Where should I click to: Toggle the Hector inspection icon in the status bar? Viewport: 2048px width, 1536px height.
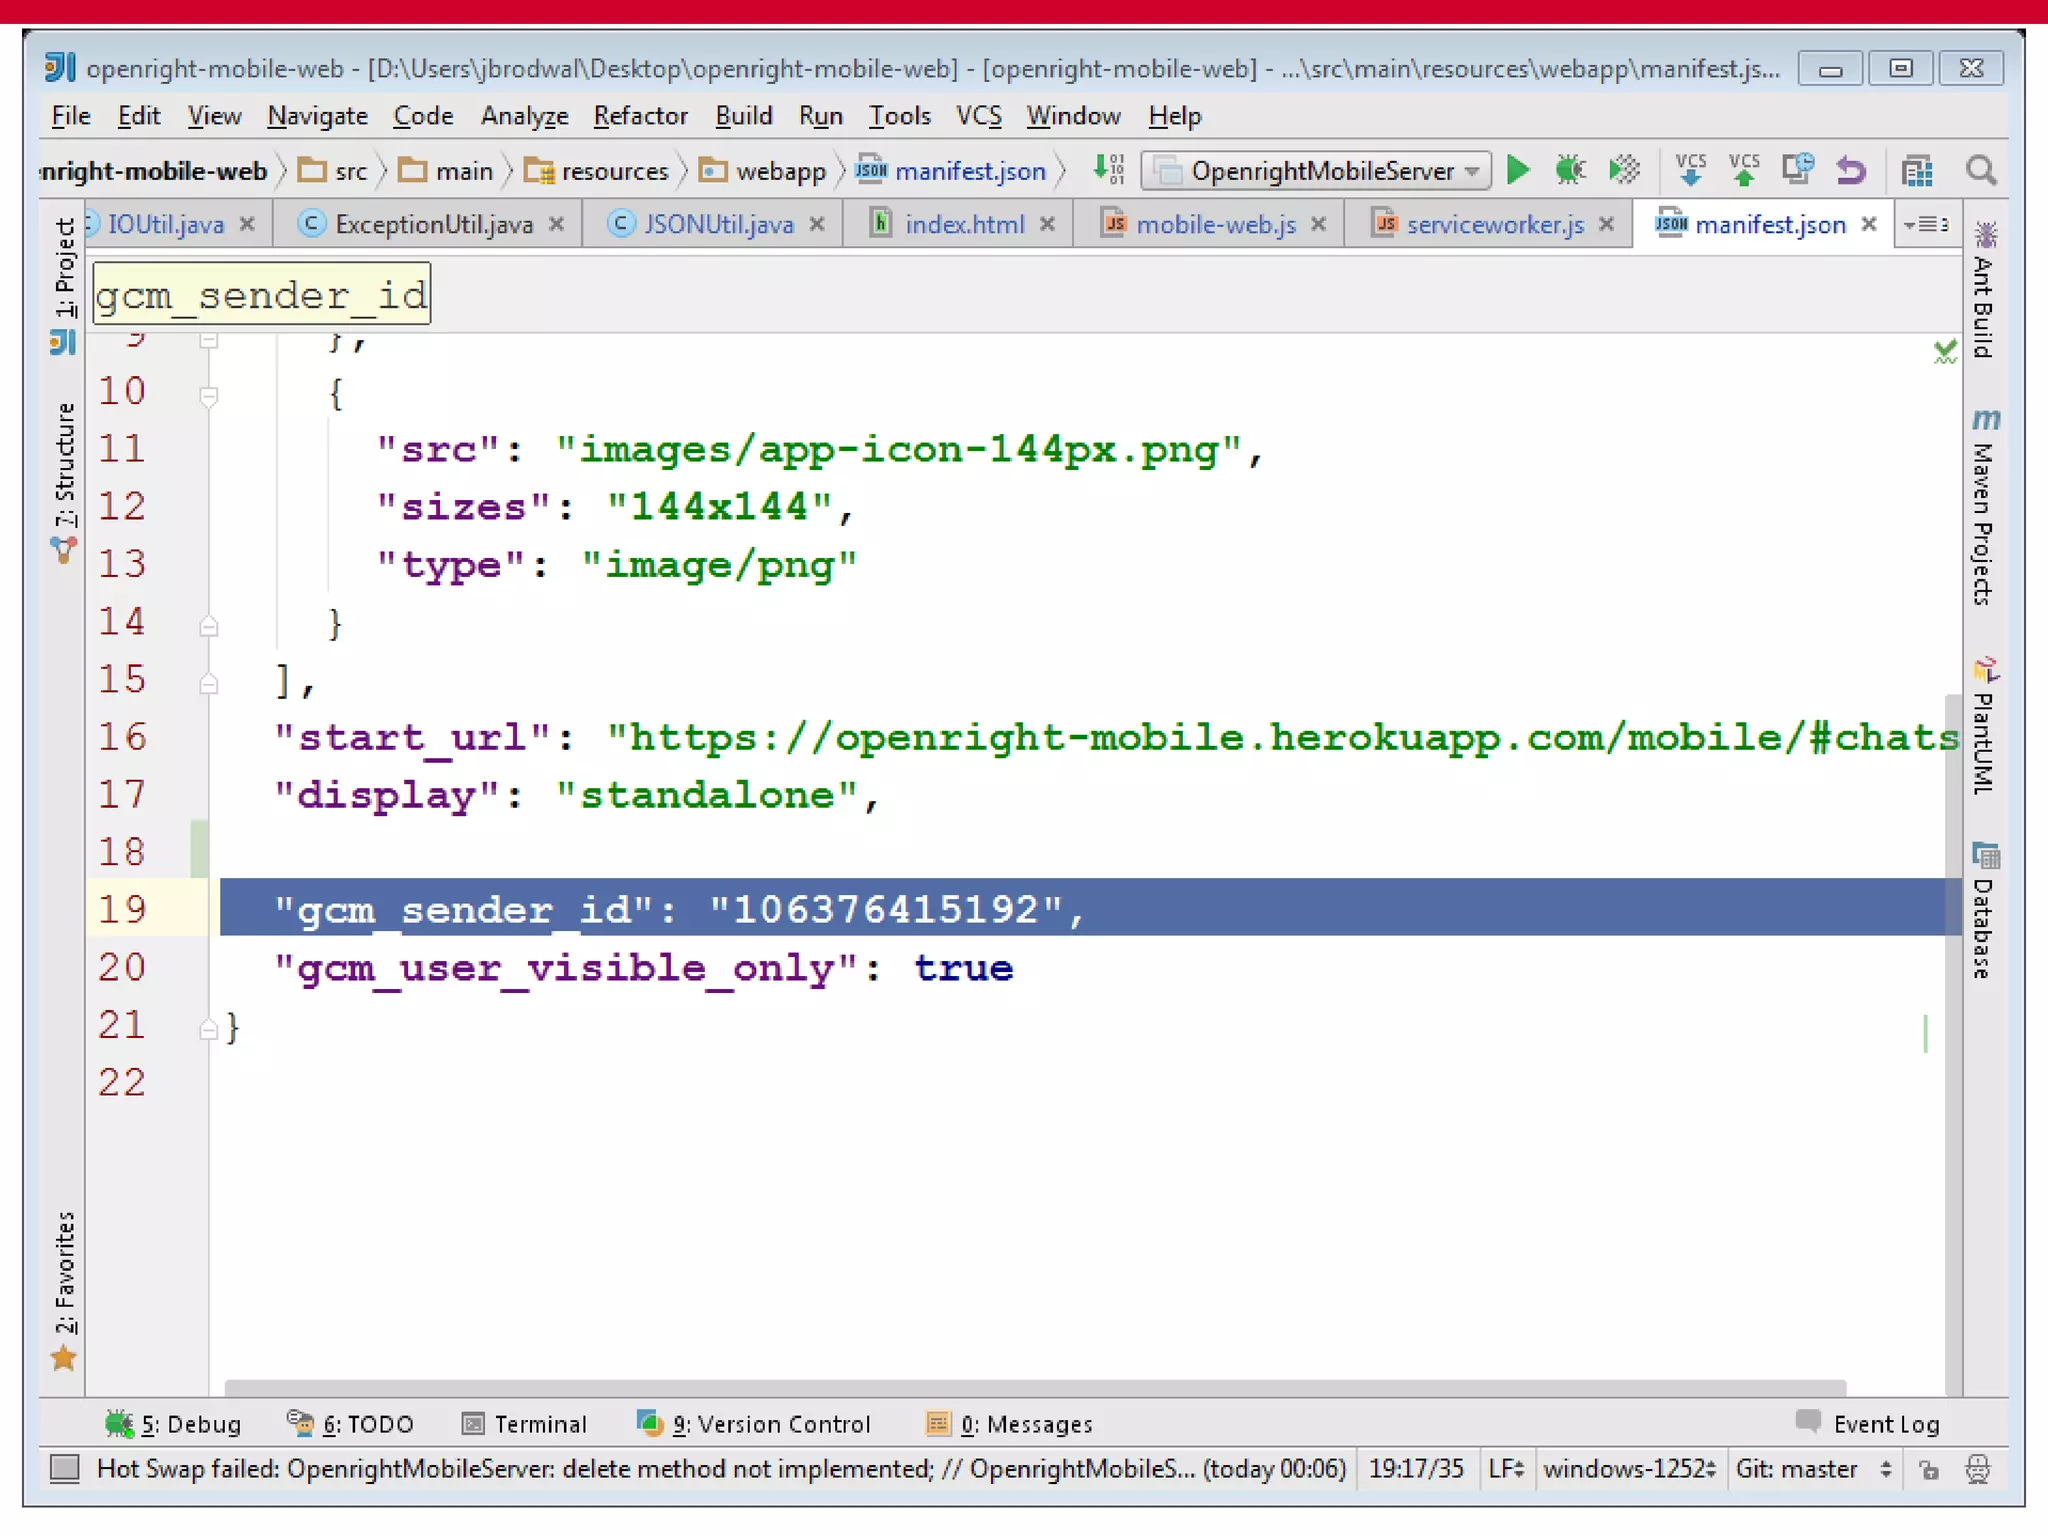[x=1977, y=1469]
